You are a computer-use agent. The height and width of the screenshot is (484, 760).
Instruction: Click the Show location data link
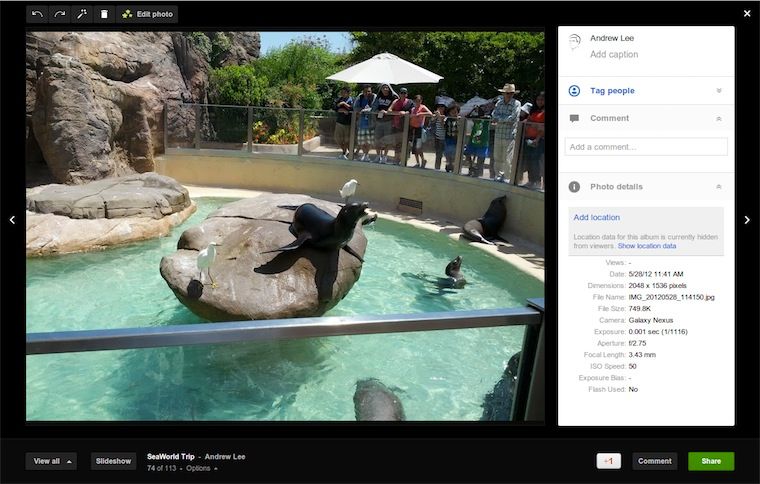[647, 246]
